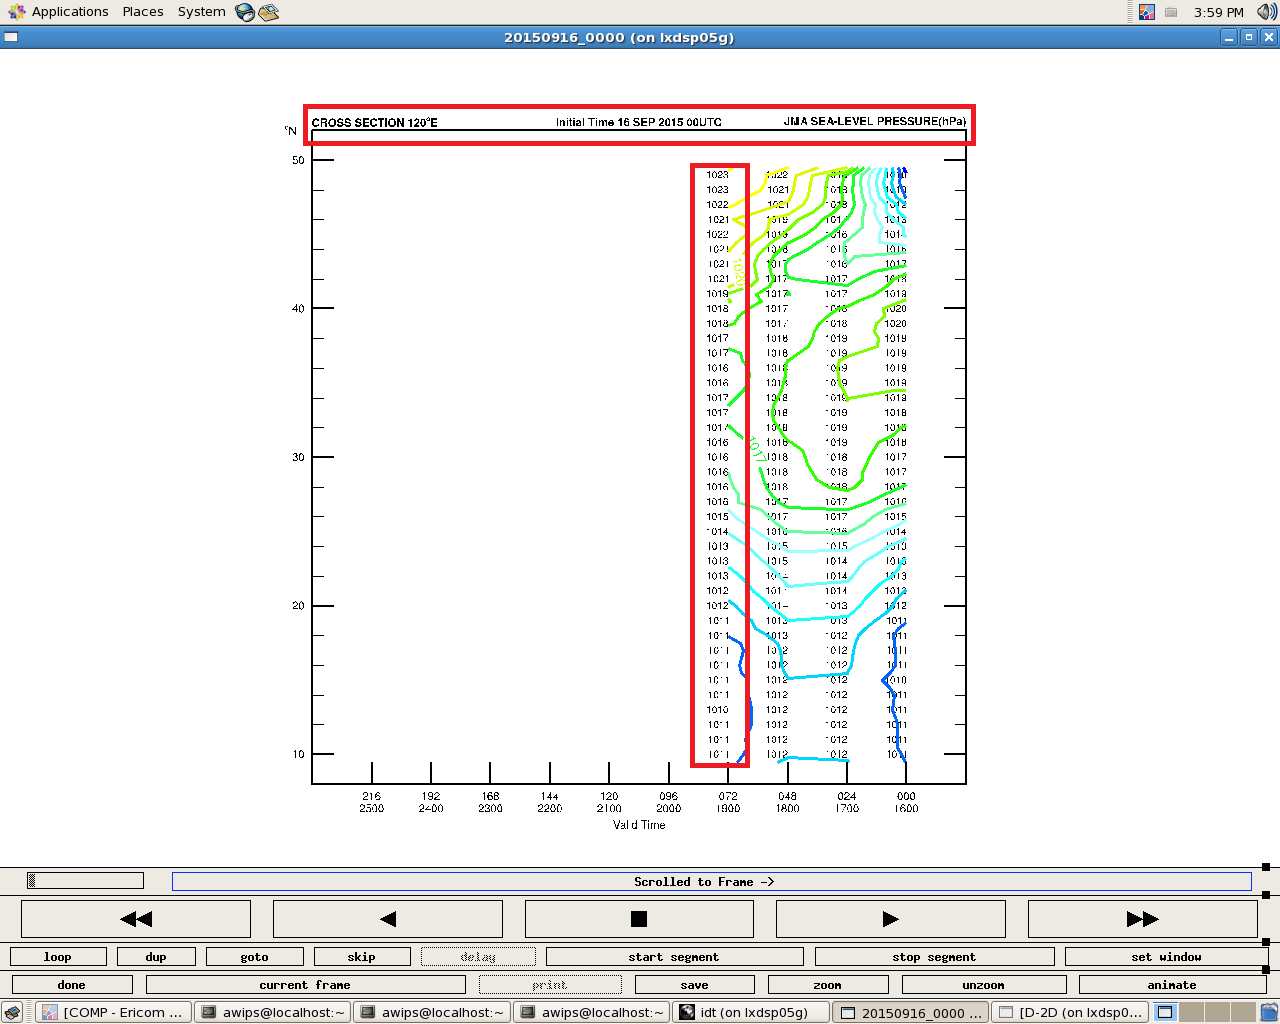This screenshot has height=1024, width=1280.
Task: Click the frame progress slider bar
Action: click(x=86, y=881)
